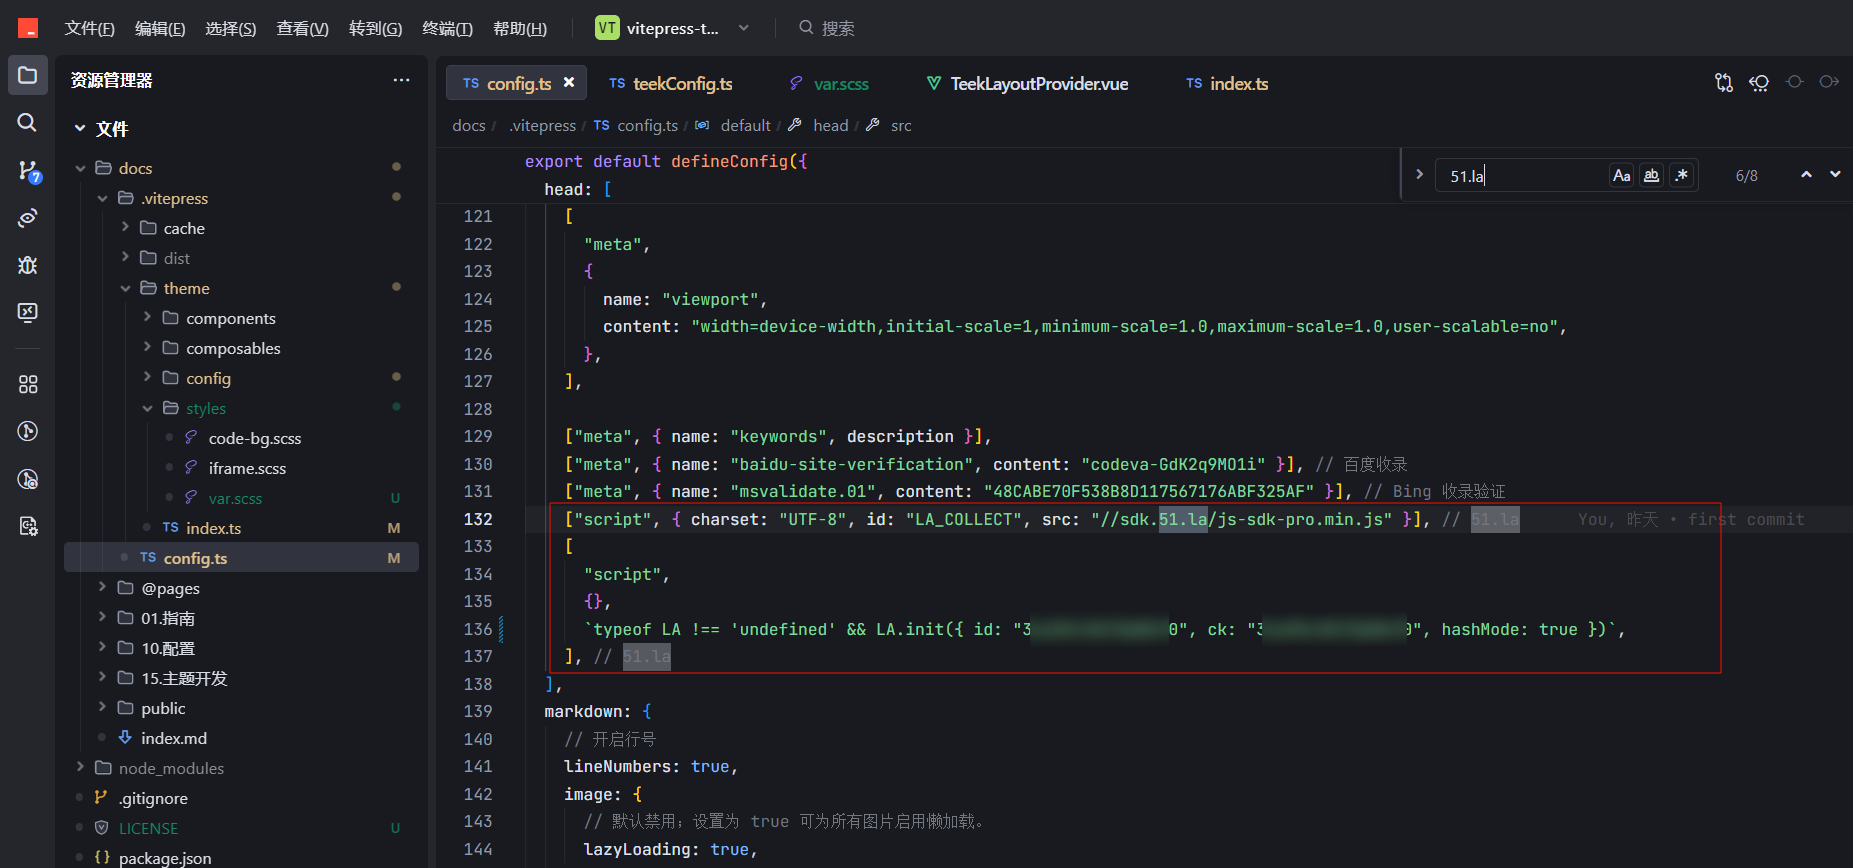Open the 查看(V) menu
This screenshot has height=868, width=1853.
click(302, 28)
